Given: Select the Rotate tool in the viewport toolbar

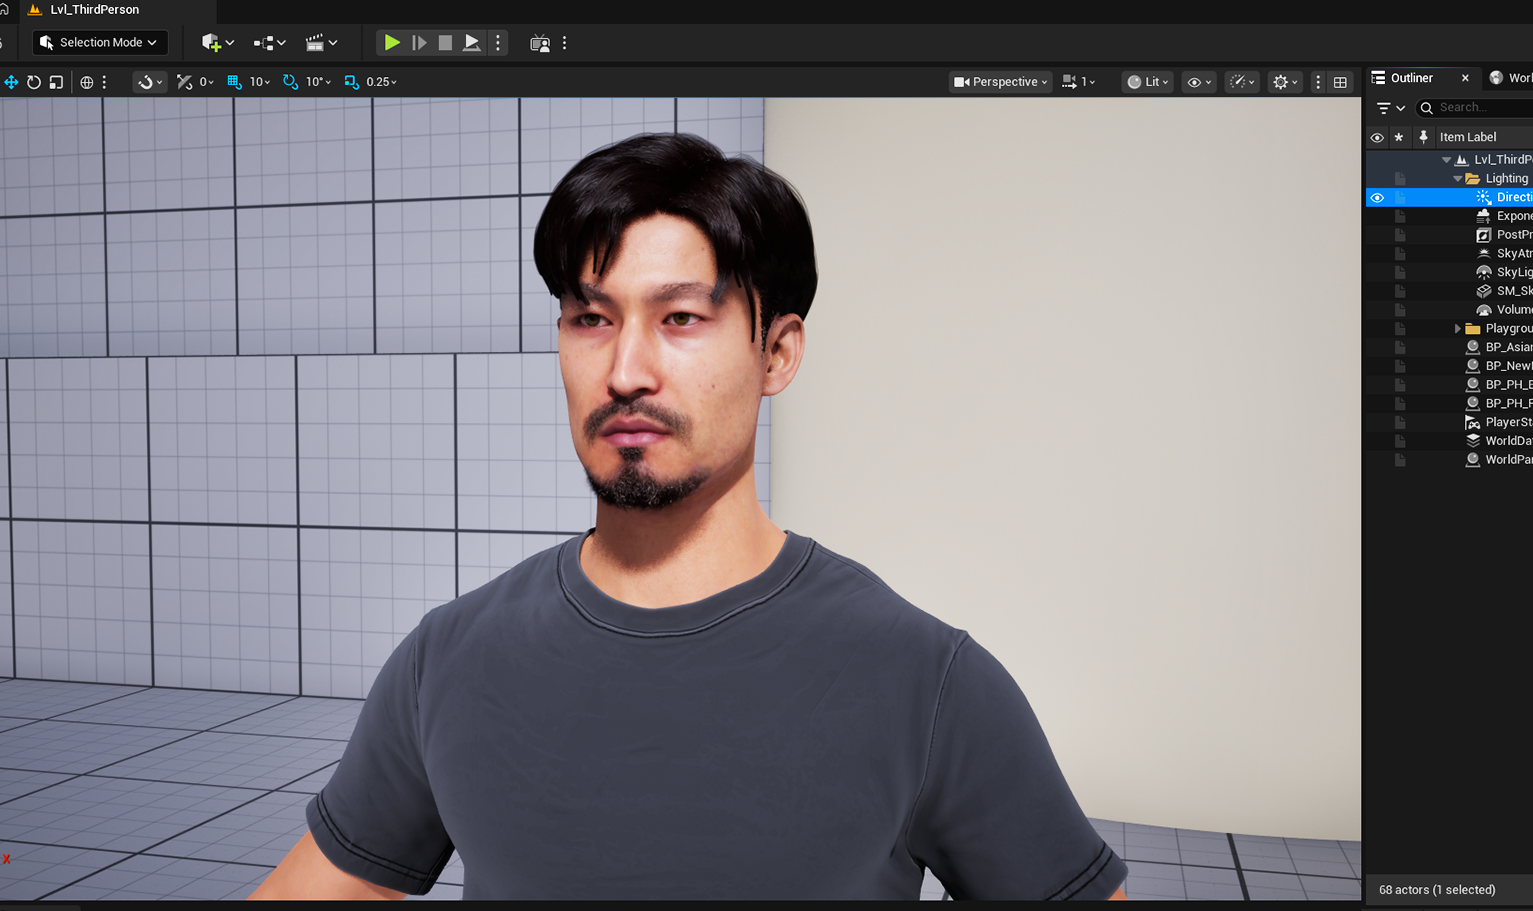Looking at the screenshot, I should (33, 82).
